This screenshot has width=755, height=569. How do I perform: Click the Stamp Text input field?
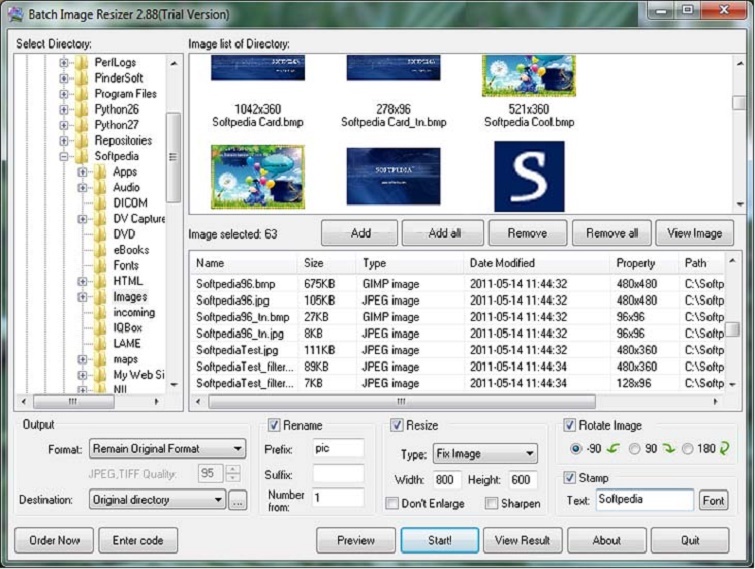pyautogui.click(x=644, y=500)
